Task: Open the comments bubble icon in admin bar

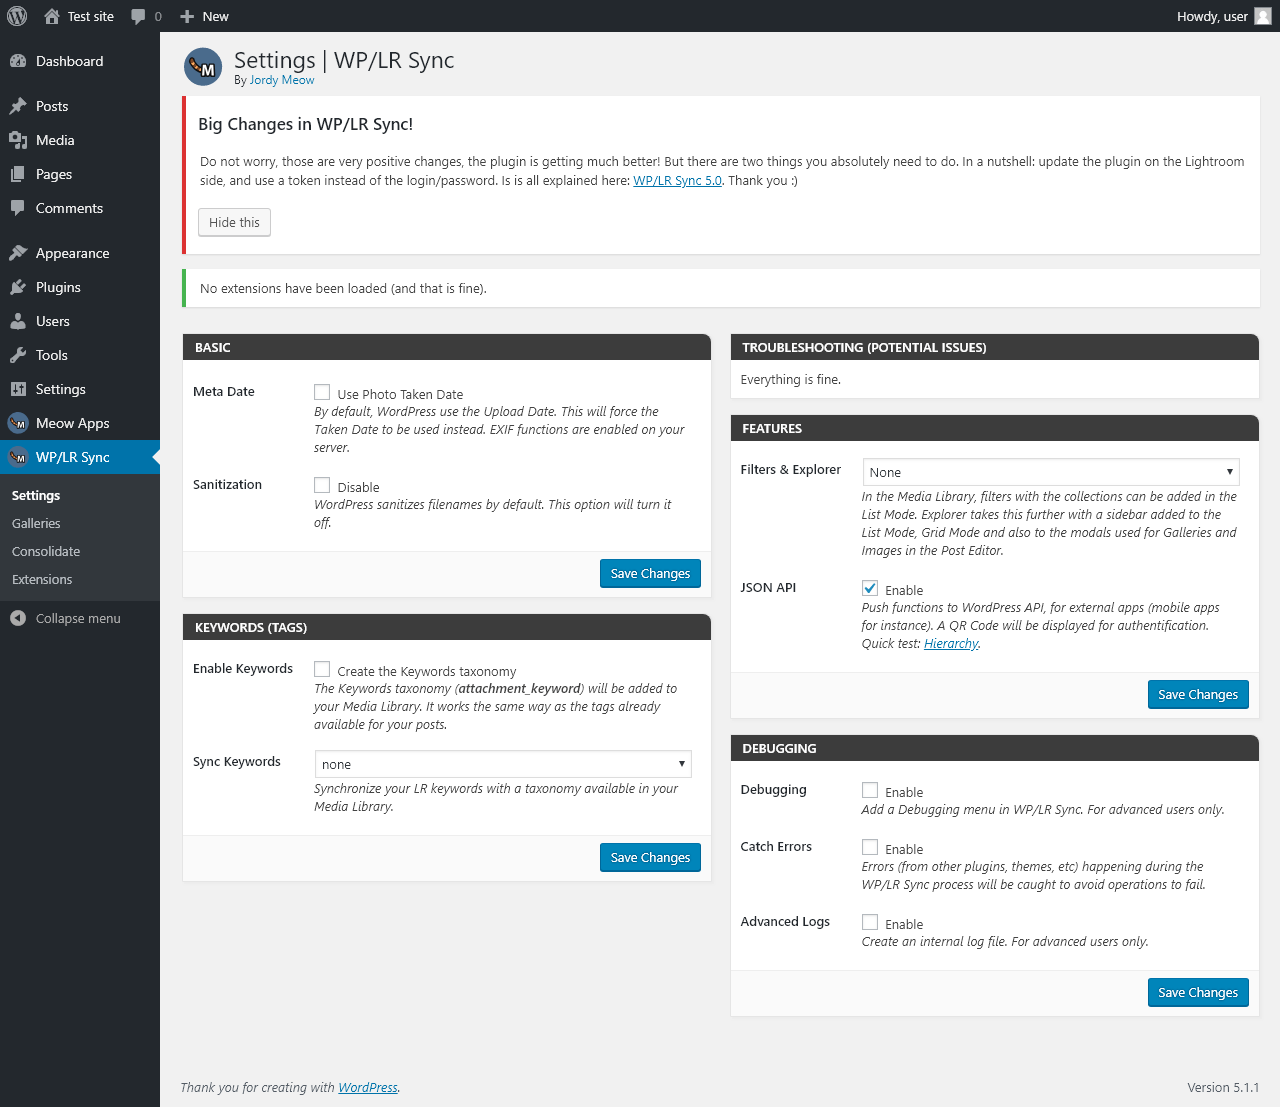Action: click(138, 17)
